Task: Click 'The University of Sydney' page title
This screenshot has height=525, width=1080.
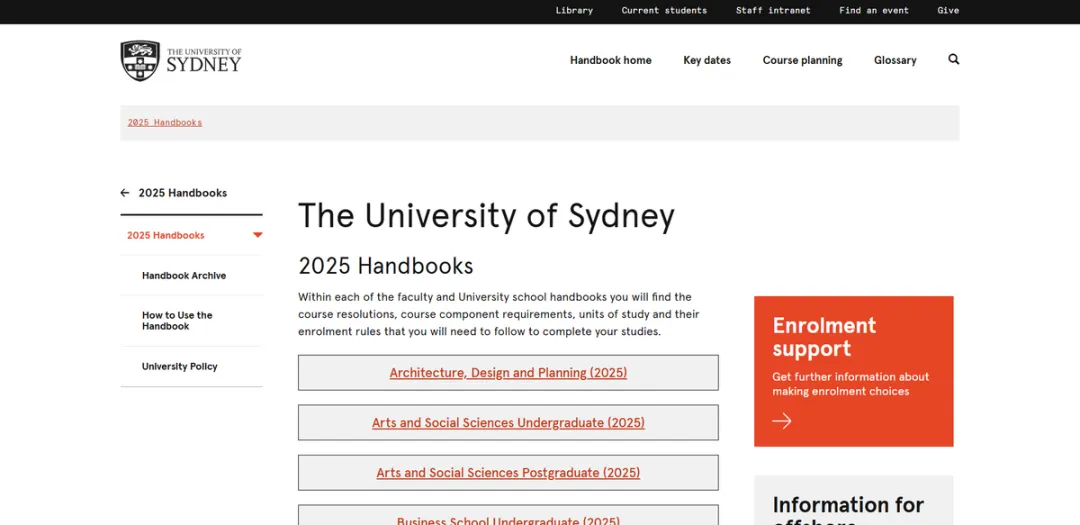Action: (486, 216)
